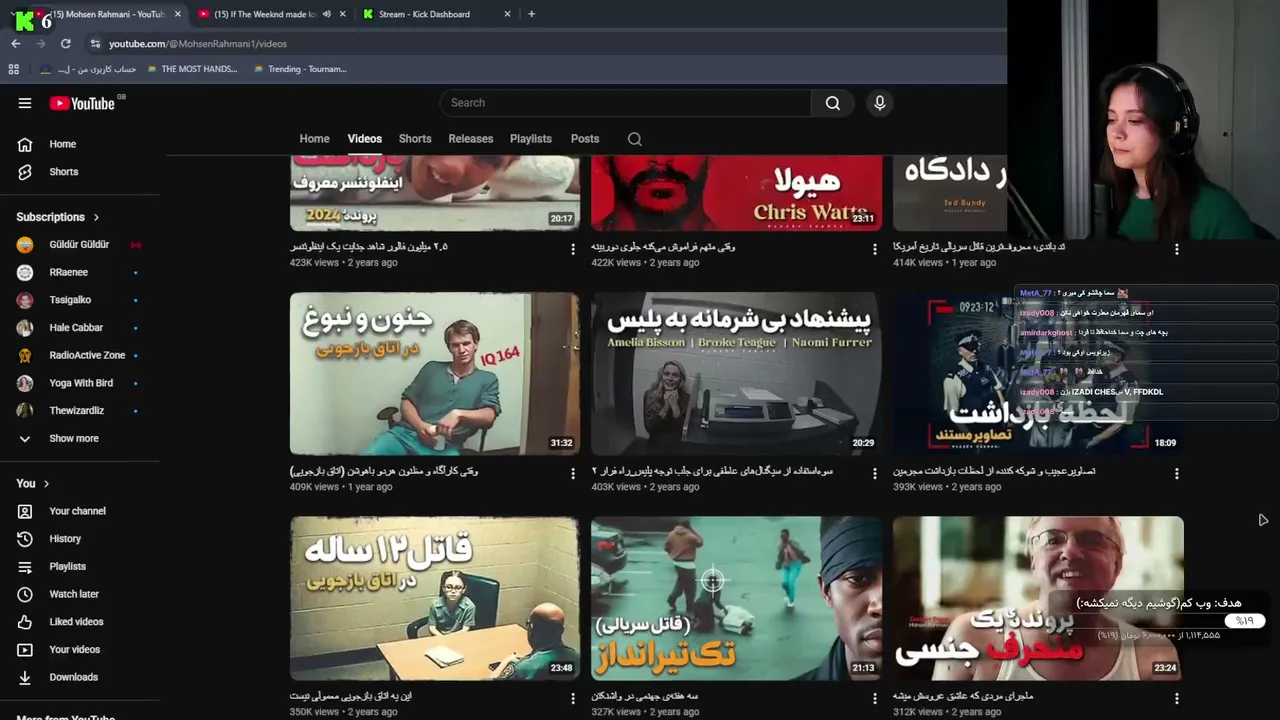Open the three-dot menu for the 393K views video

pos(1176,473)
